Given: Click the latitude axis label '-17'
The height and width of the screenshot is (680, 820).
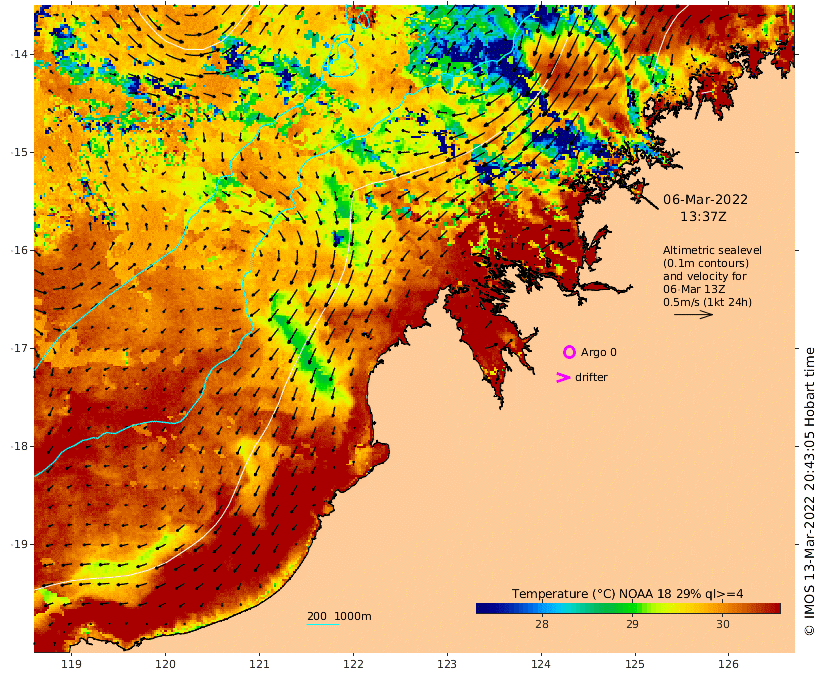Looking at the screenshot, I should click(19, 348).
